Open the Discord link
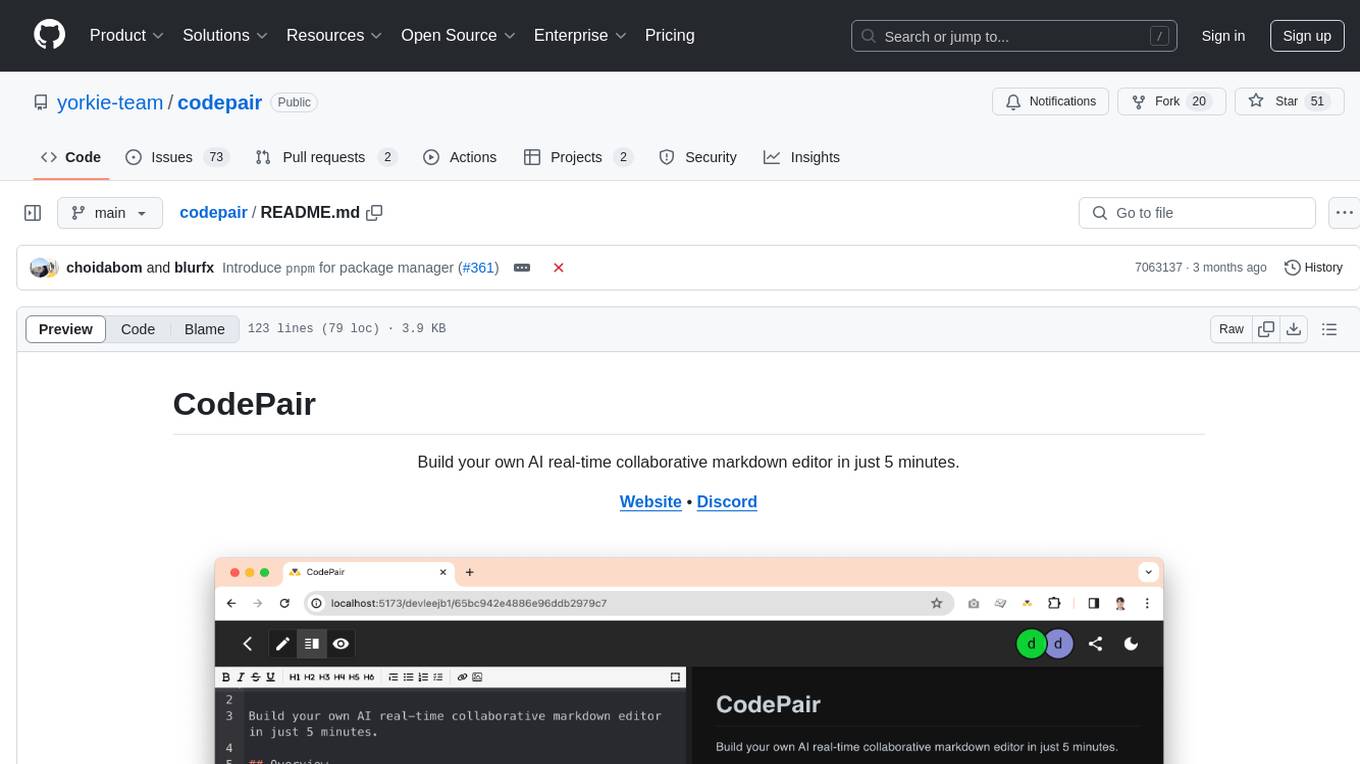 click(x=727, y=502)
